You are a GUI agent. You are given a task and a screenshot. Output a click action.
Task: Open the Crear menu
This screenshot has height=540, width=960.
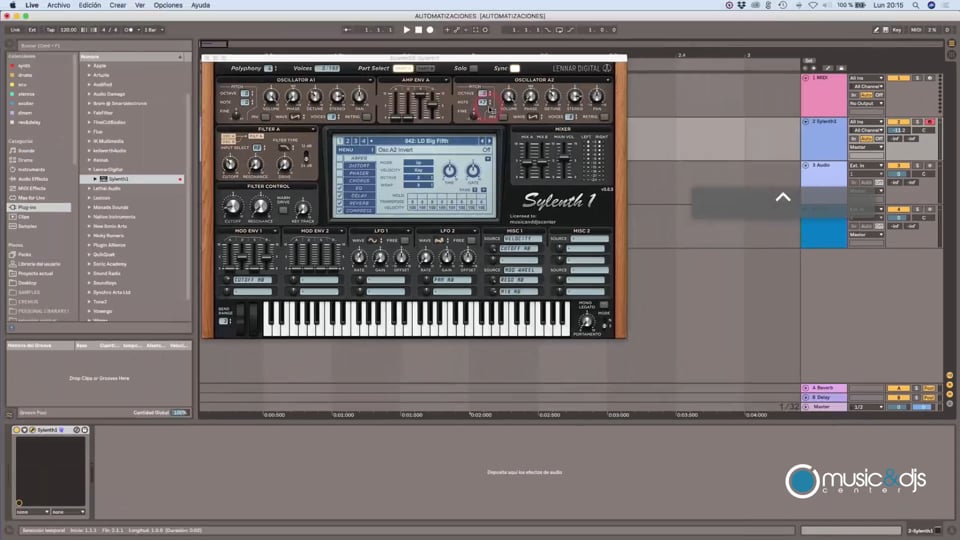click(x=118, y=5)
